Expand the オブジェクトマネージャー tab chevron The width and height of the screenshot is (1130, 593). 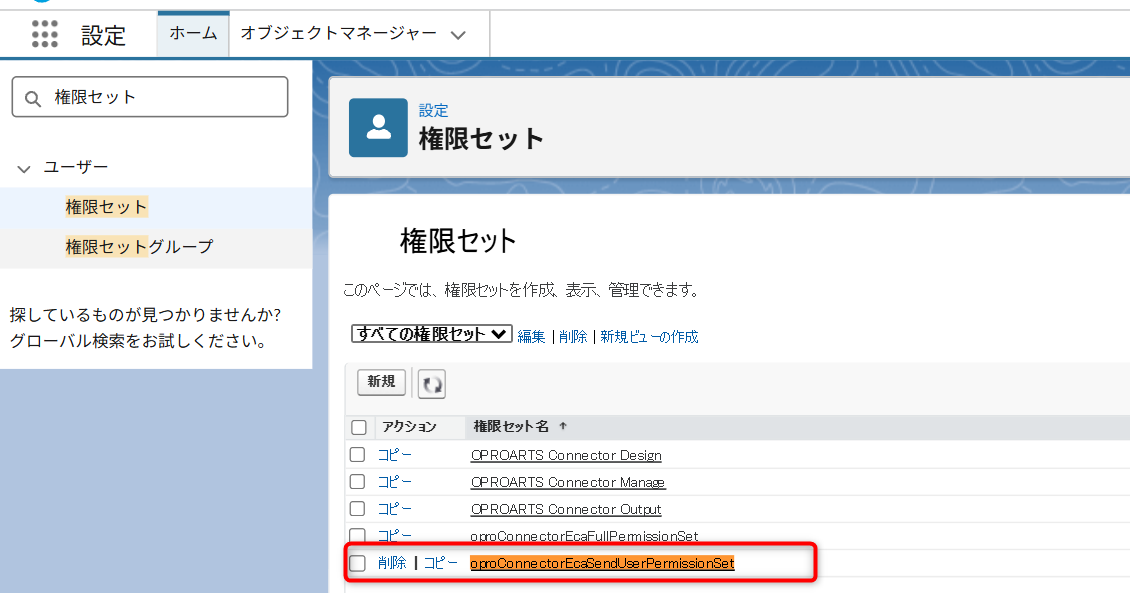[x=458, y=35]
